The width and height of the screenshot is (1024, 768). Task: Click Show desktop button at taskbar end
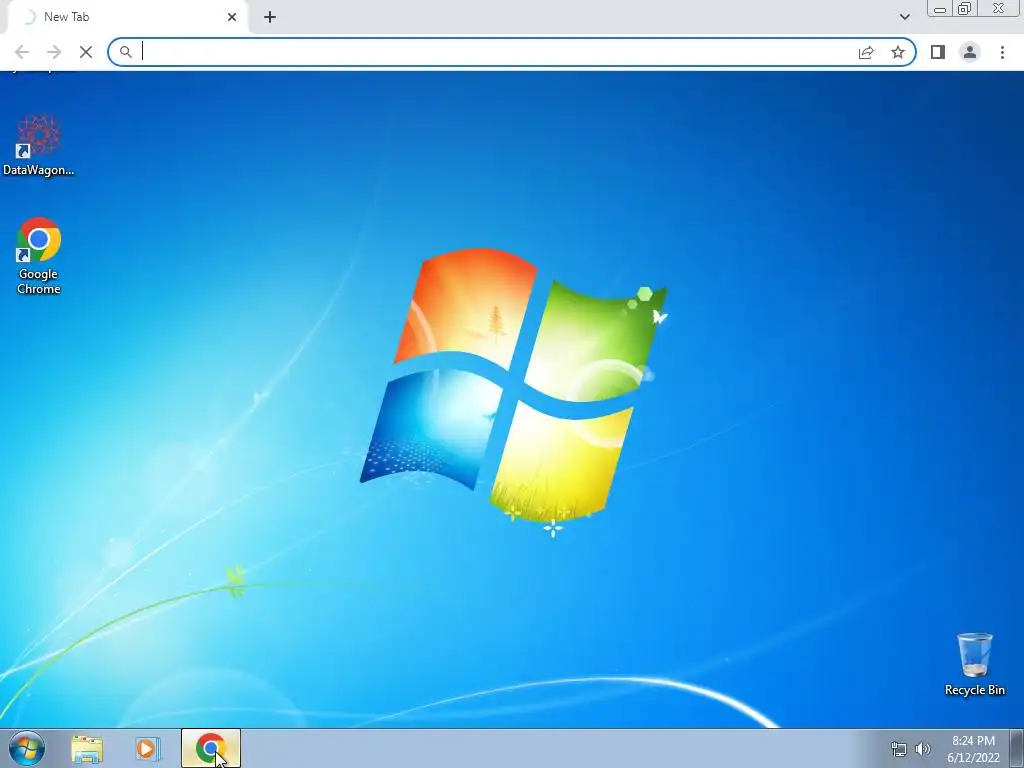tap(1016, 748)
